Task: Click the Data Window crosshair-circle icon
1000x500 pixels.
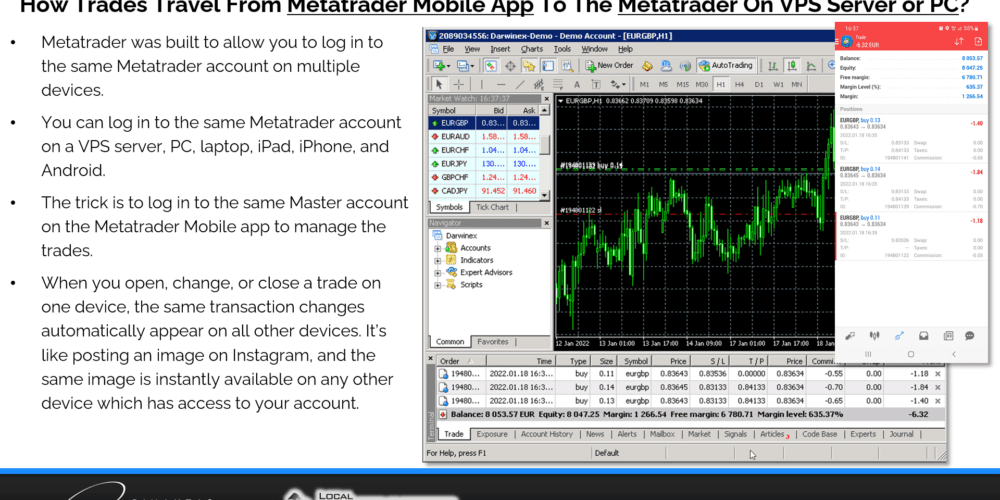Action: click(510, 66)
